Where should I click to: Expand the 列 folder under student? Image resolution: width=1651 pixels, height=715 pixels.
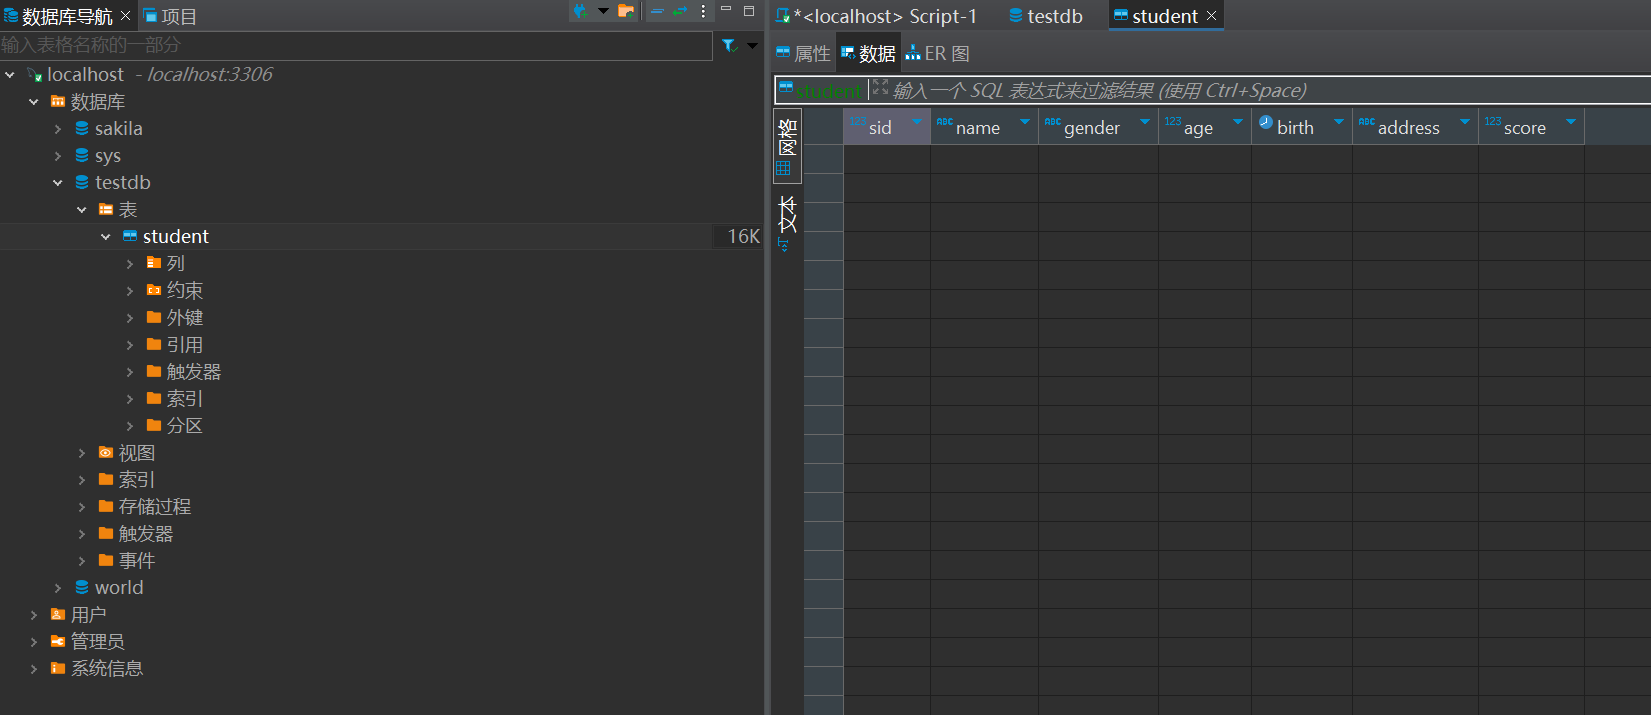(x=130, y=264)
